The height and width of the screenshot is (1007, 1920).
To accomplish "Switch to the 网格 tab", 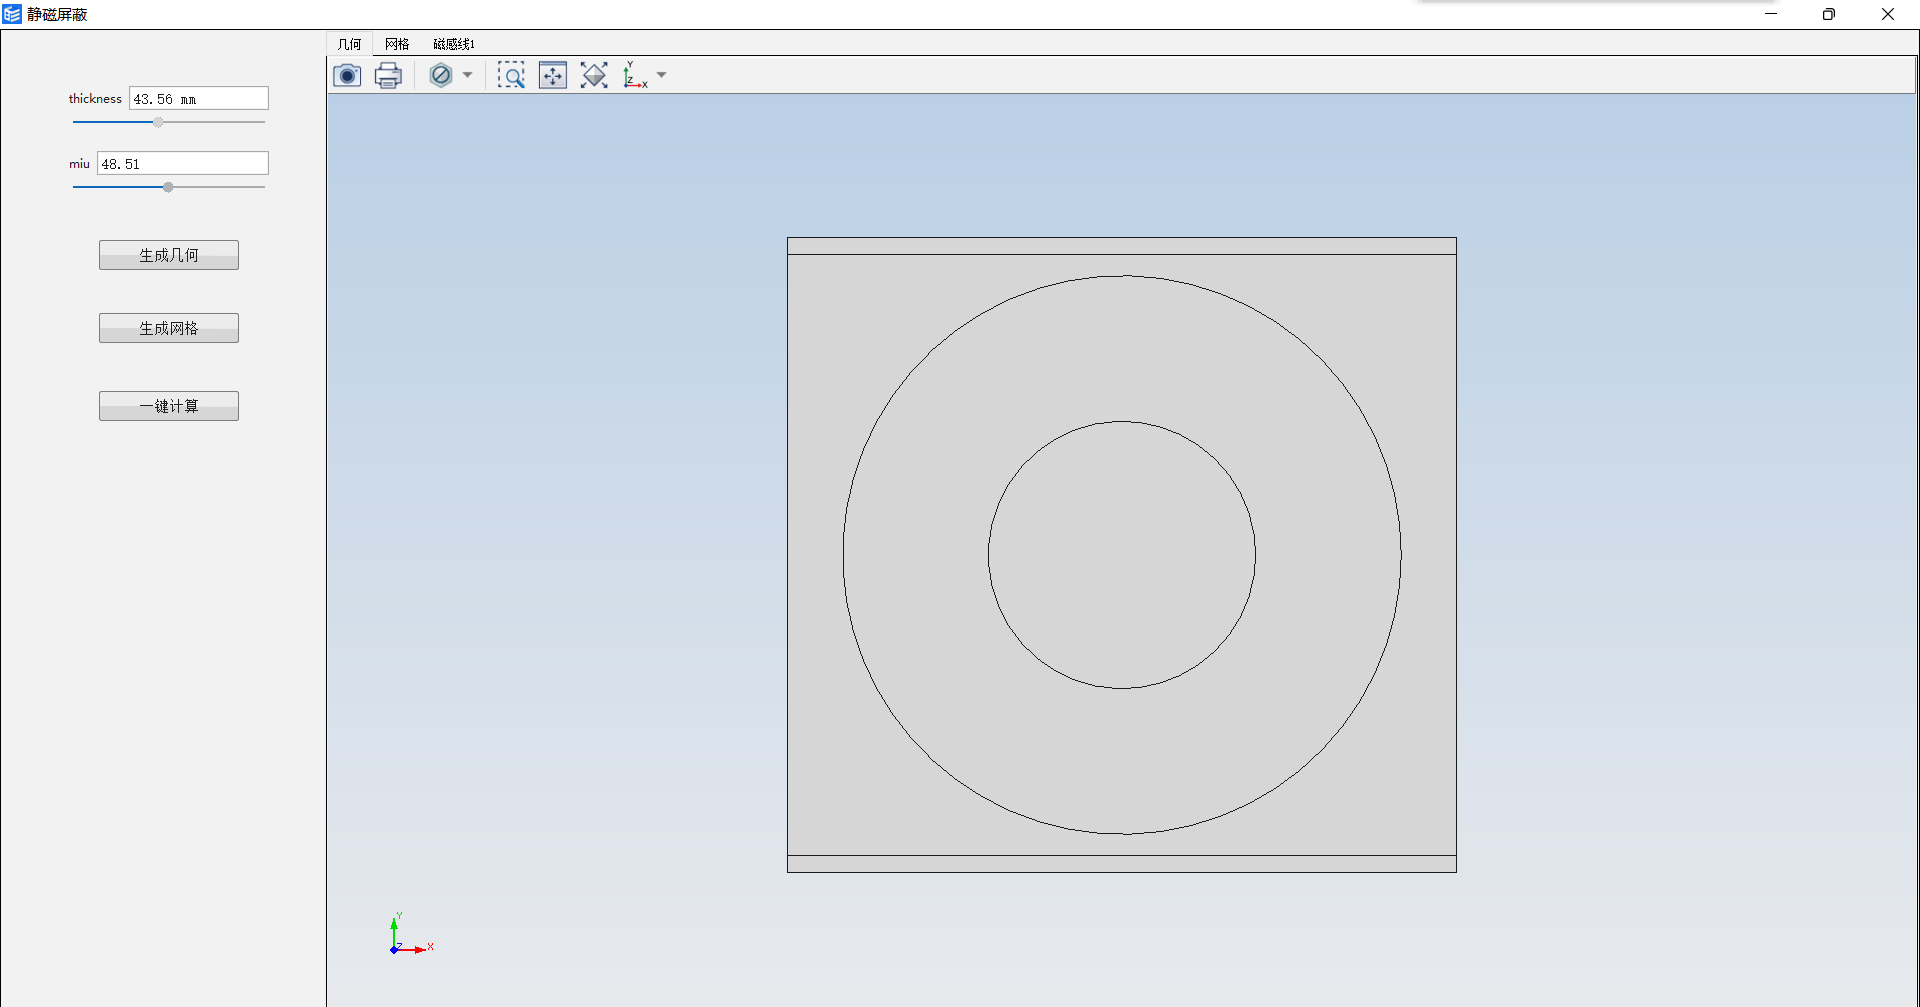I will 397,44.
